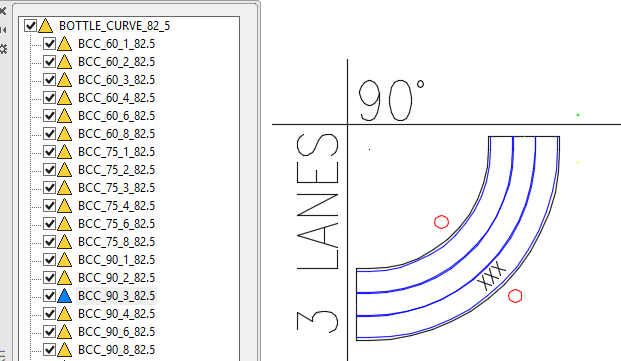Click the upper red hexagon marker in the drawing

[x=442, y=222]
